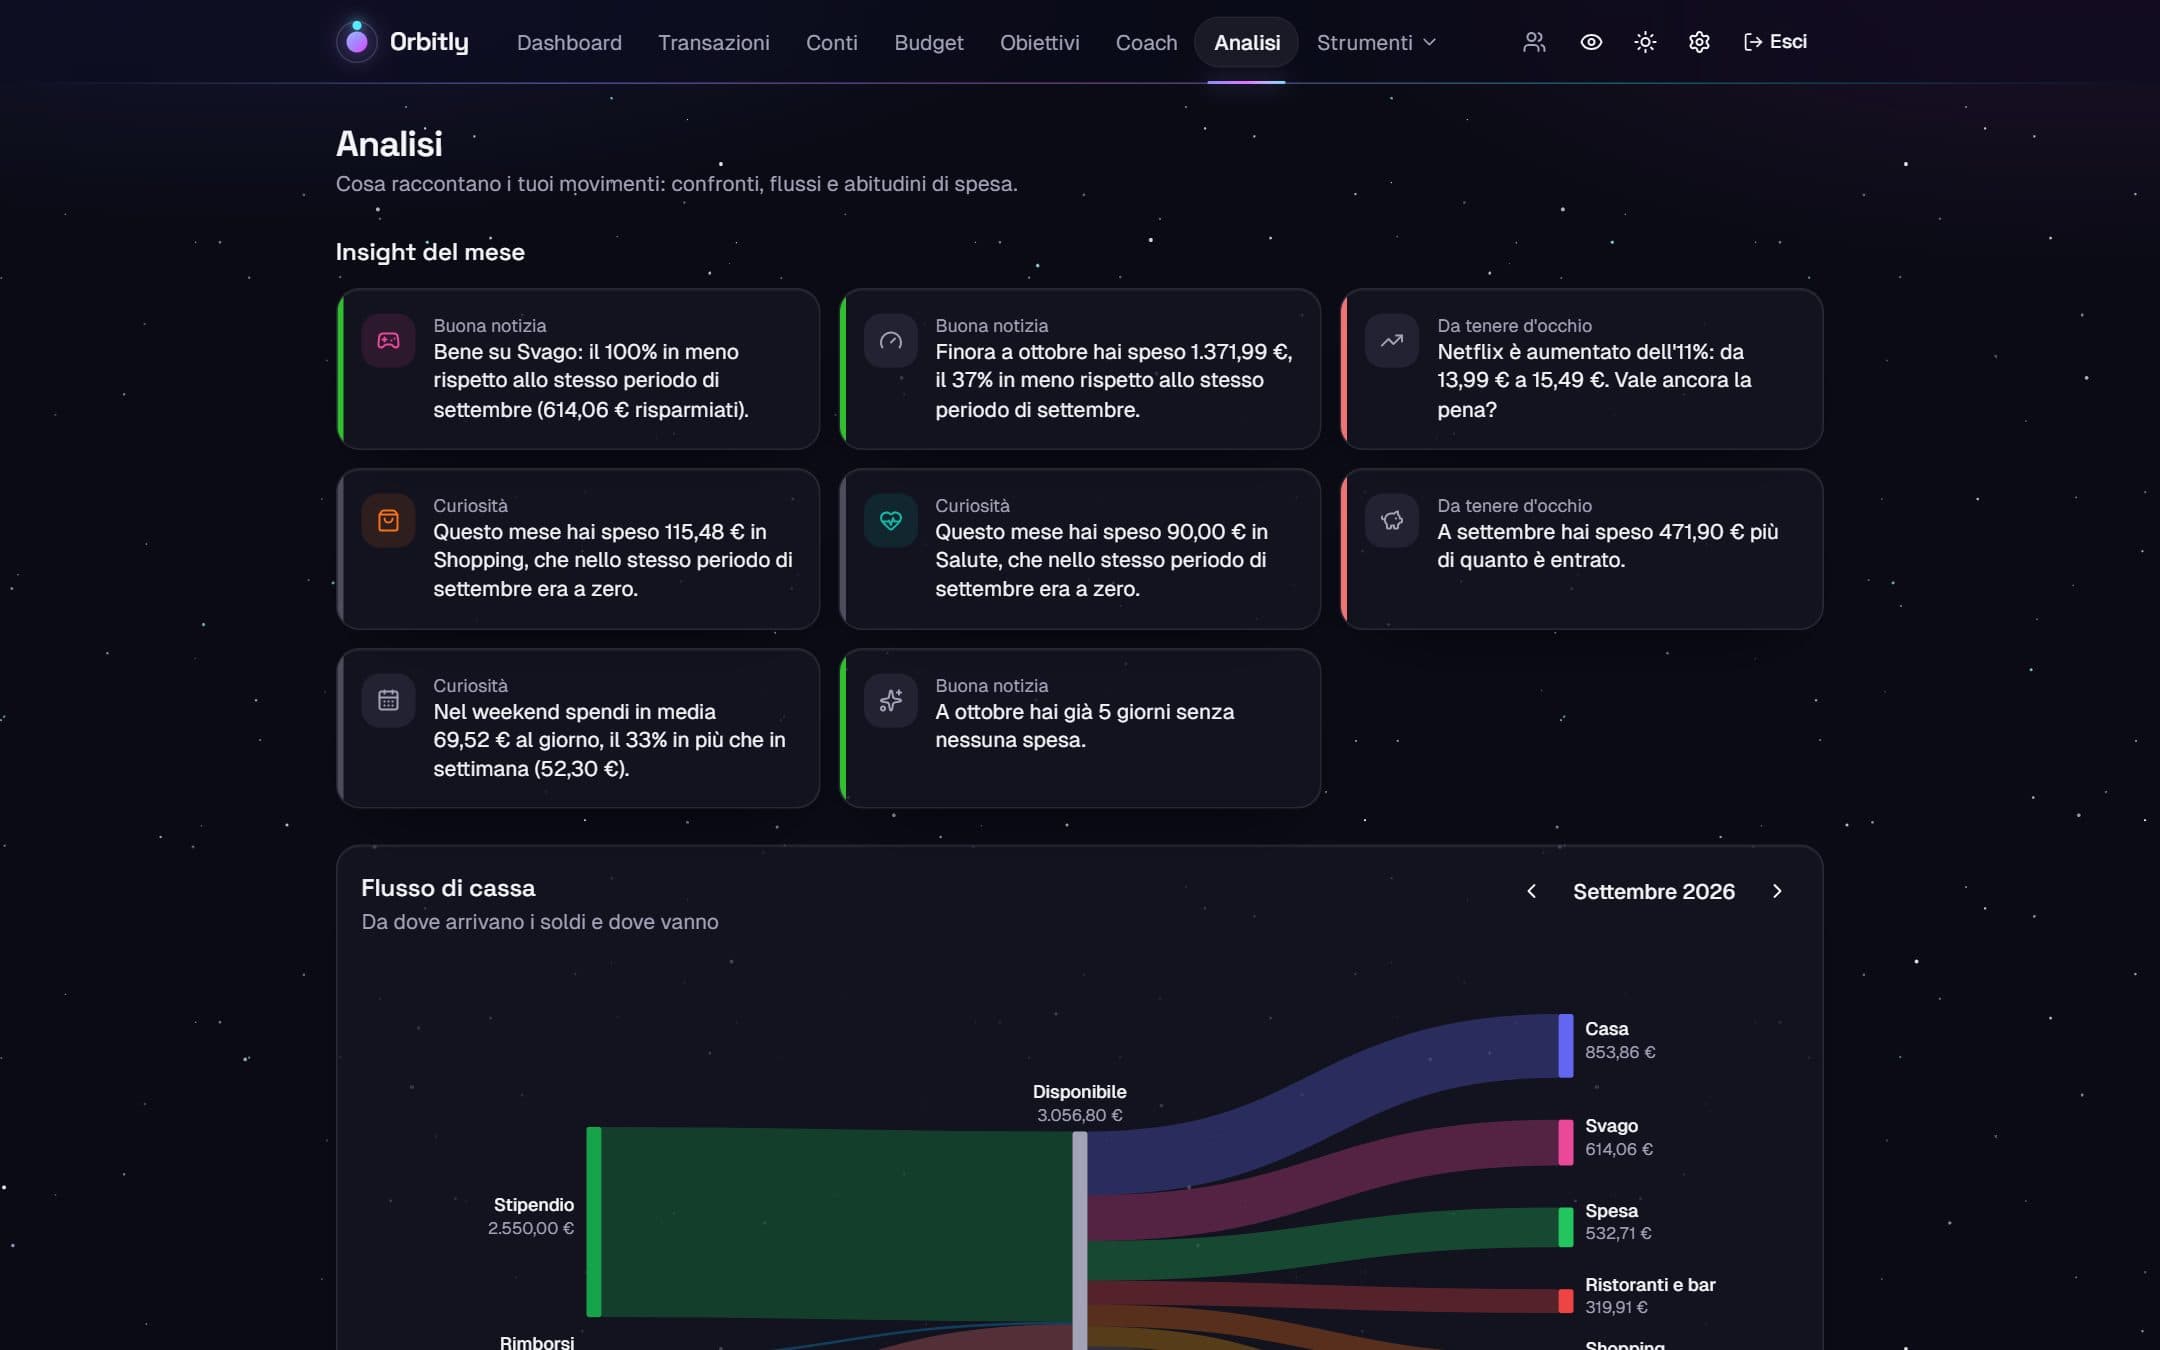Click the Insight del mese heading
The width and height of the screenshot is (2160, 1350).
430,252
